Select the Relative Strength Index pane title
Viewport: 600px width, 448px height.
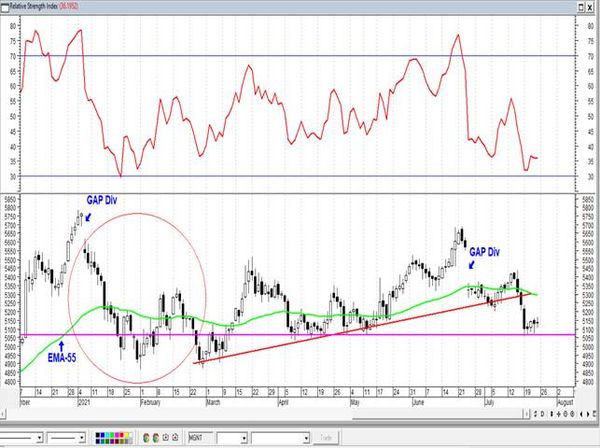34,7
